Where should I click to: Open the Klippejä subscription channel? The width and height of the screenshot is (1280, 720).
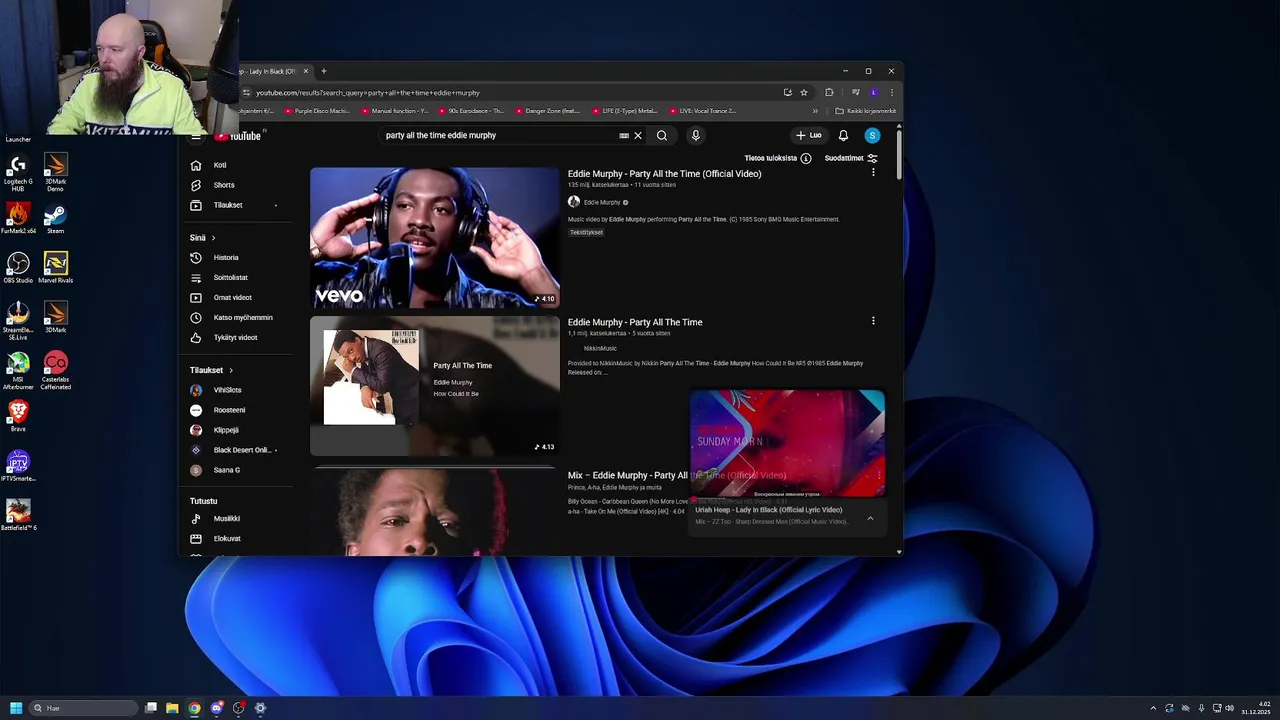(x=237, y=430)
